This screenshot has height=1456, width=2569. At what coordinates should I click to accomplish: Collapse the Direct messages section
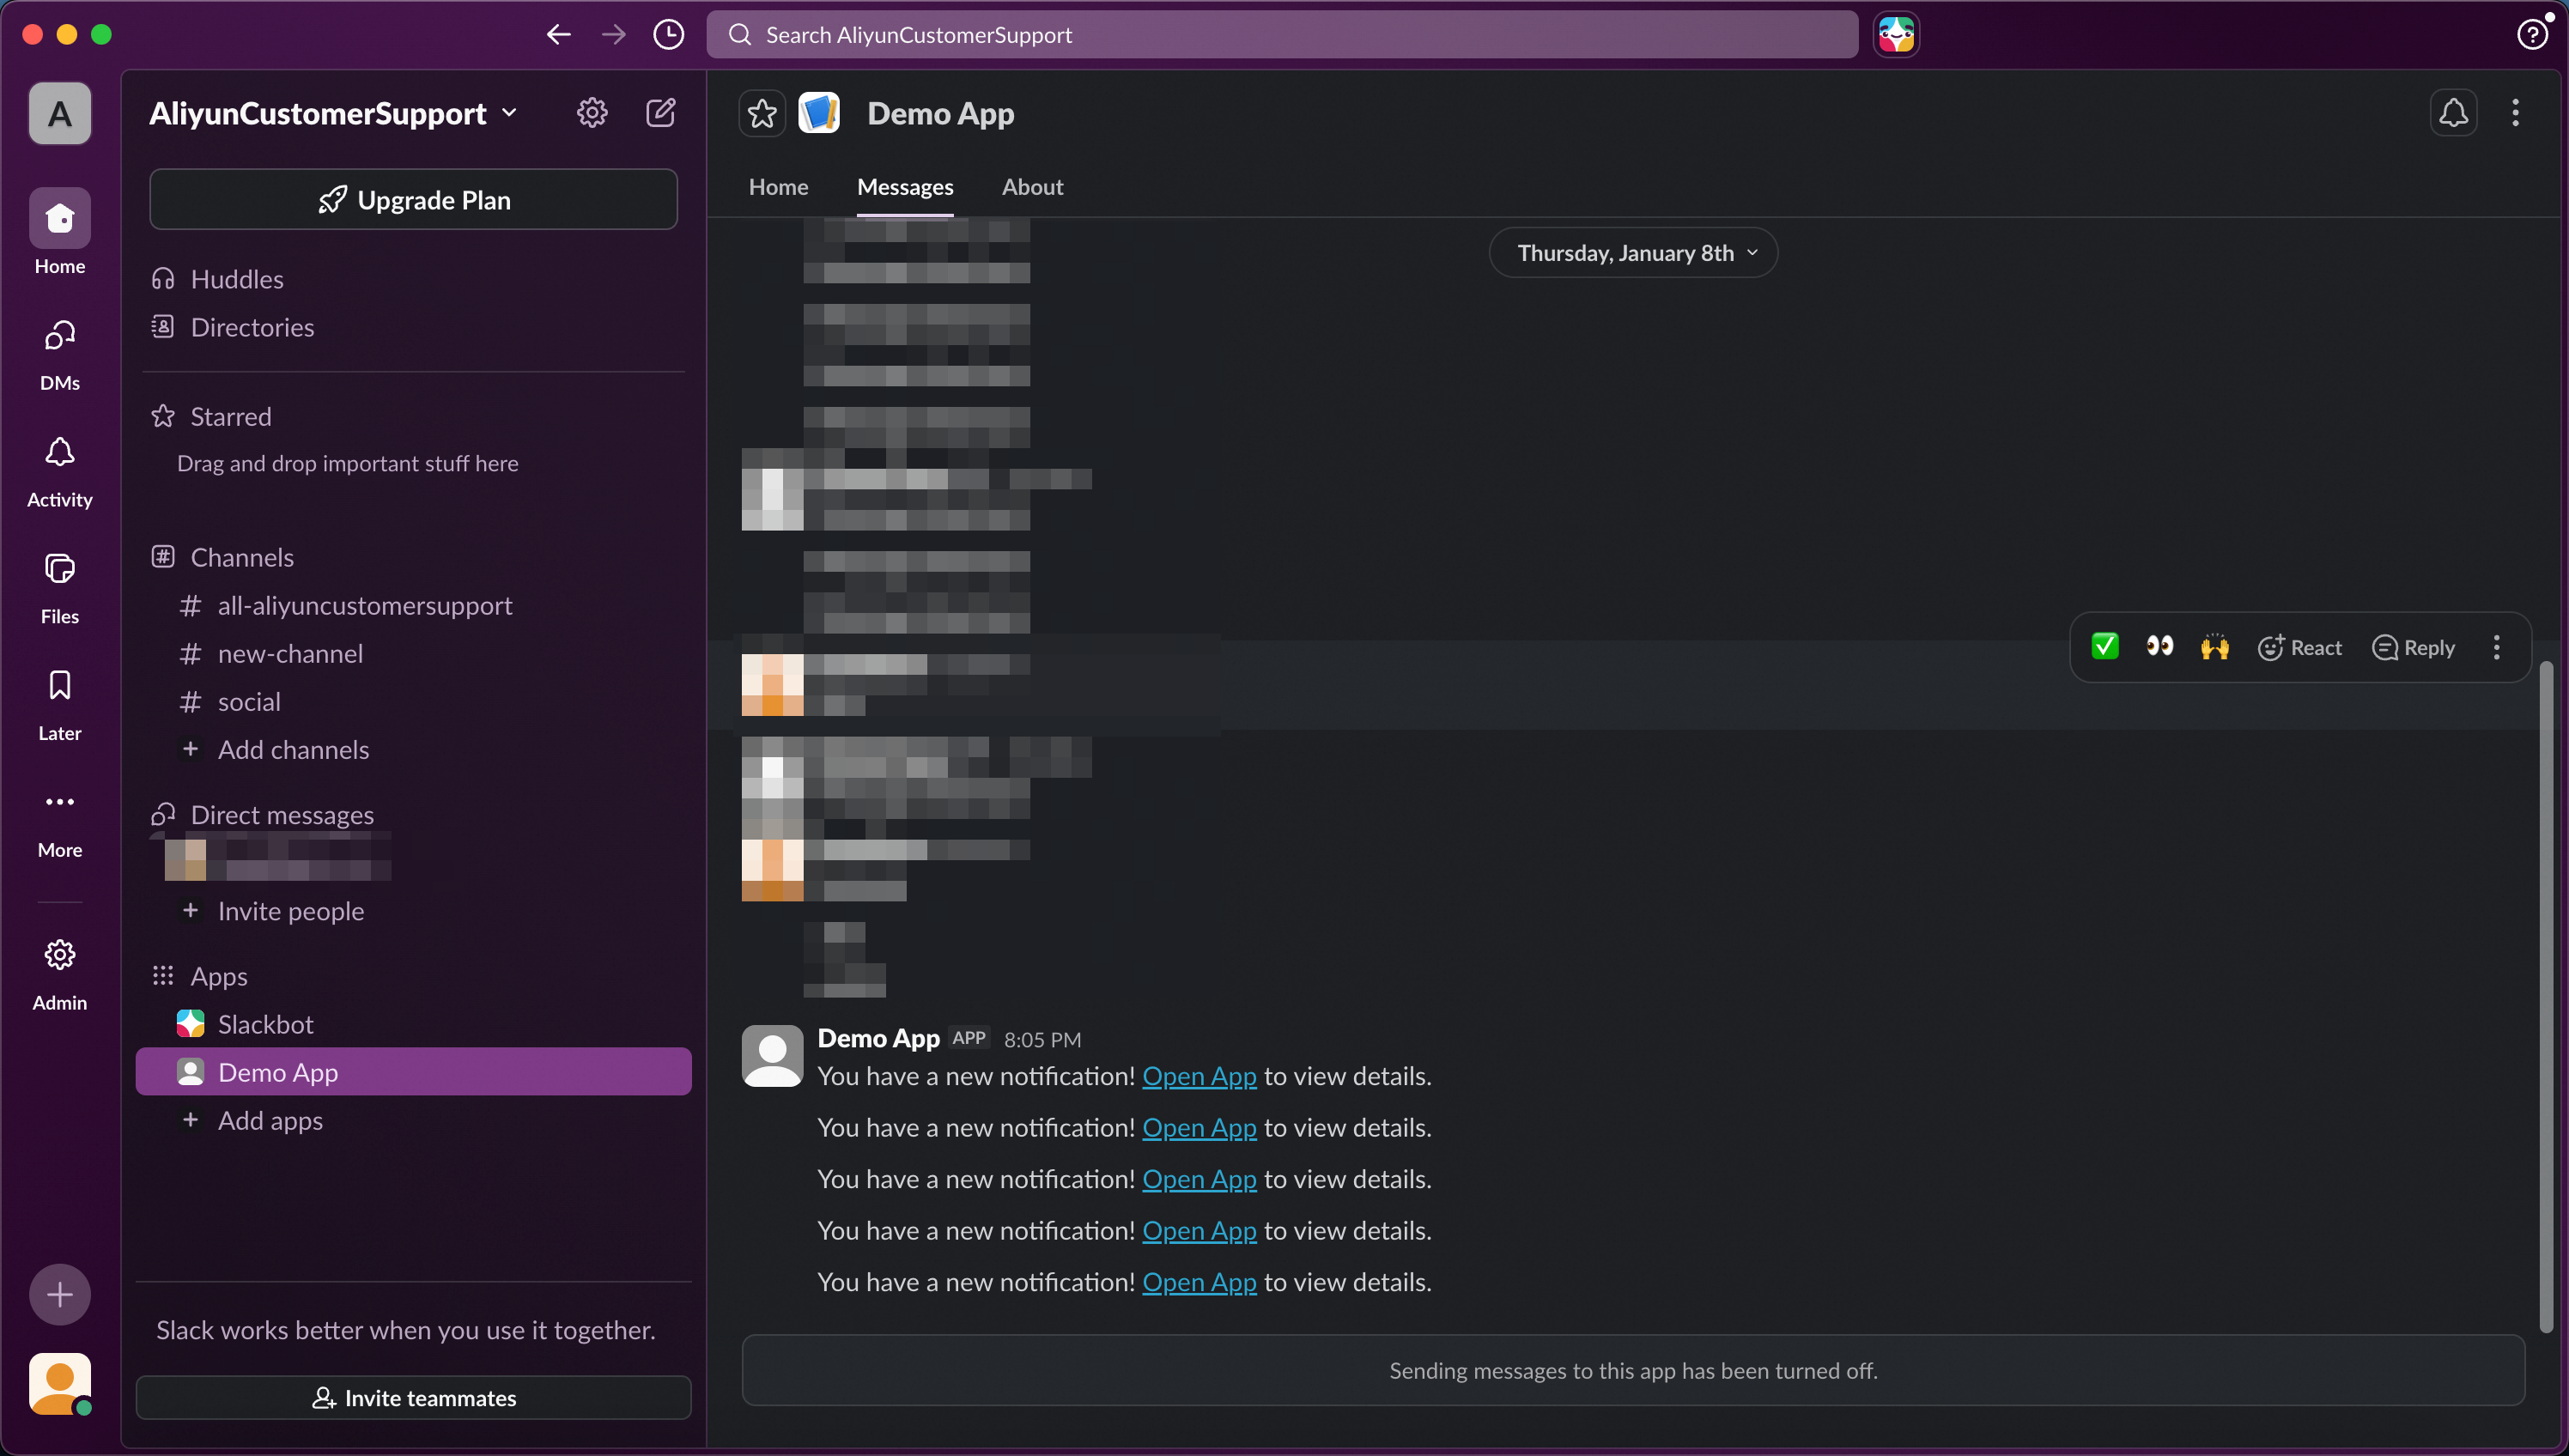tap(282, 815)
